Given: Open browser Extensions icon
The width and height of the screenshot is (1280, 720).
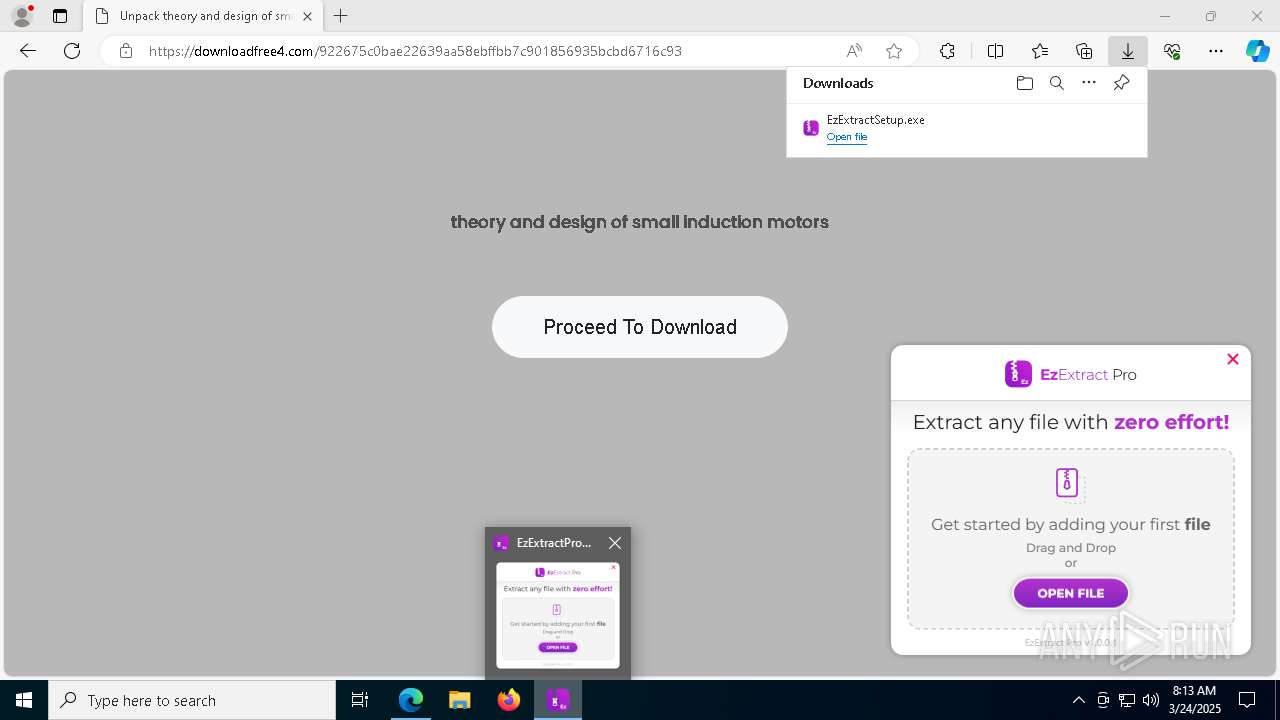Looking at the screenshot, I should (947, 51).
